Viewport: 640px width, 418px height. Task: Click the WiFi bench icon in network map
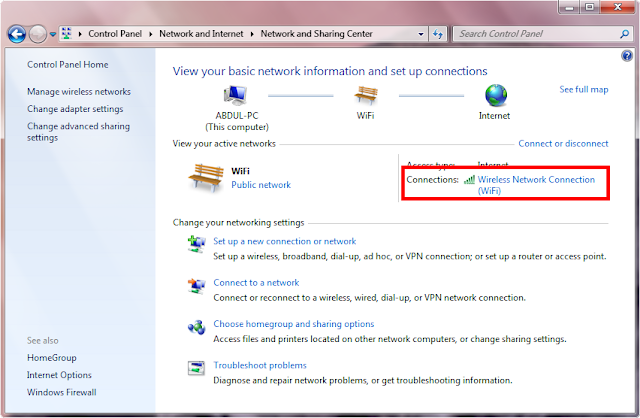[x=366, y=96]
